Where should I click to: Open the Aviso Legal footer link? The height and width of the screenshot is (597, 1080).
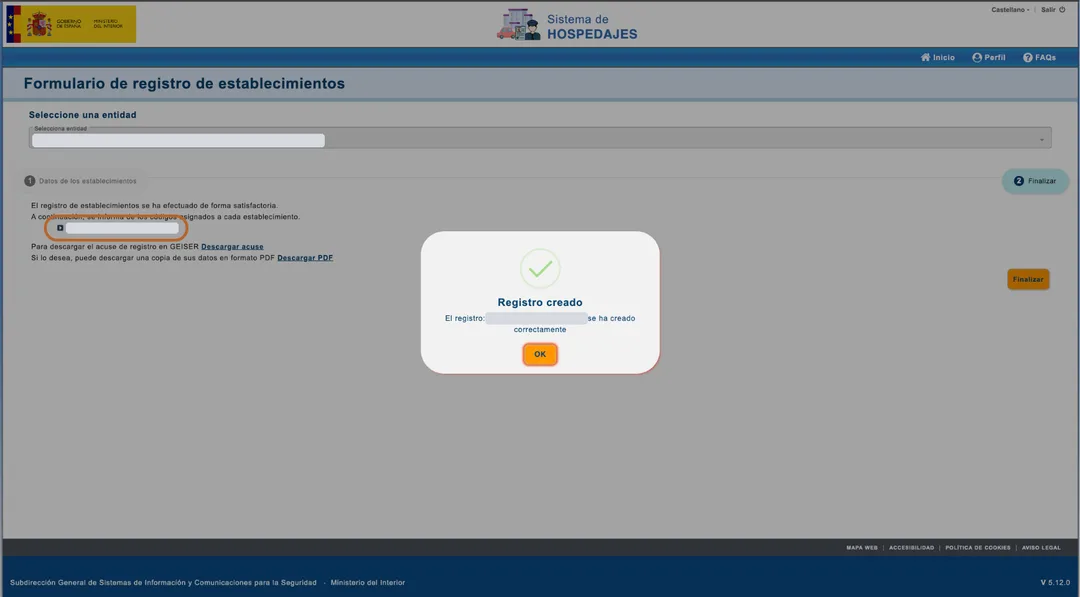[1041, 547]
